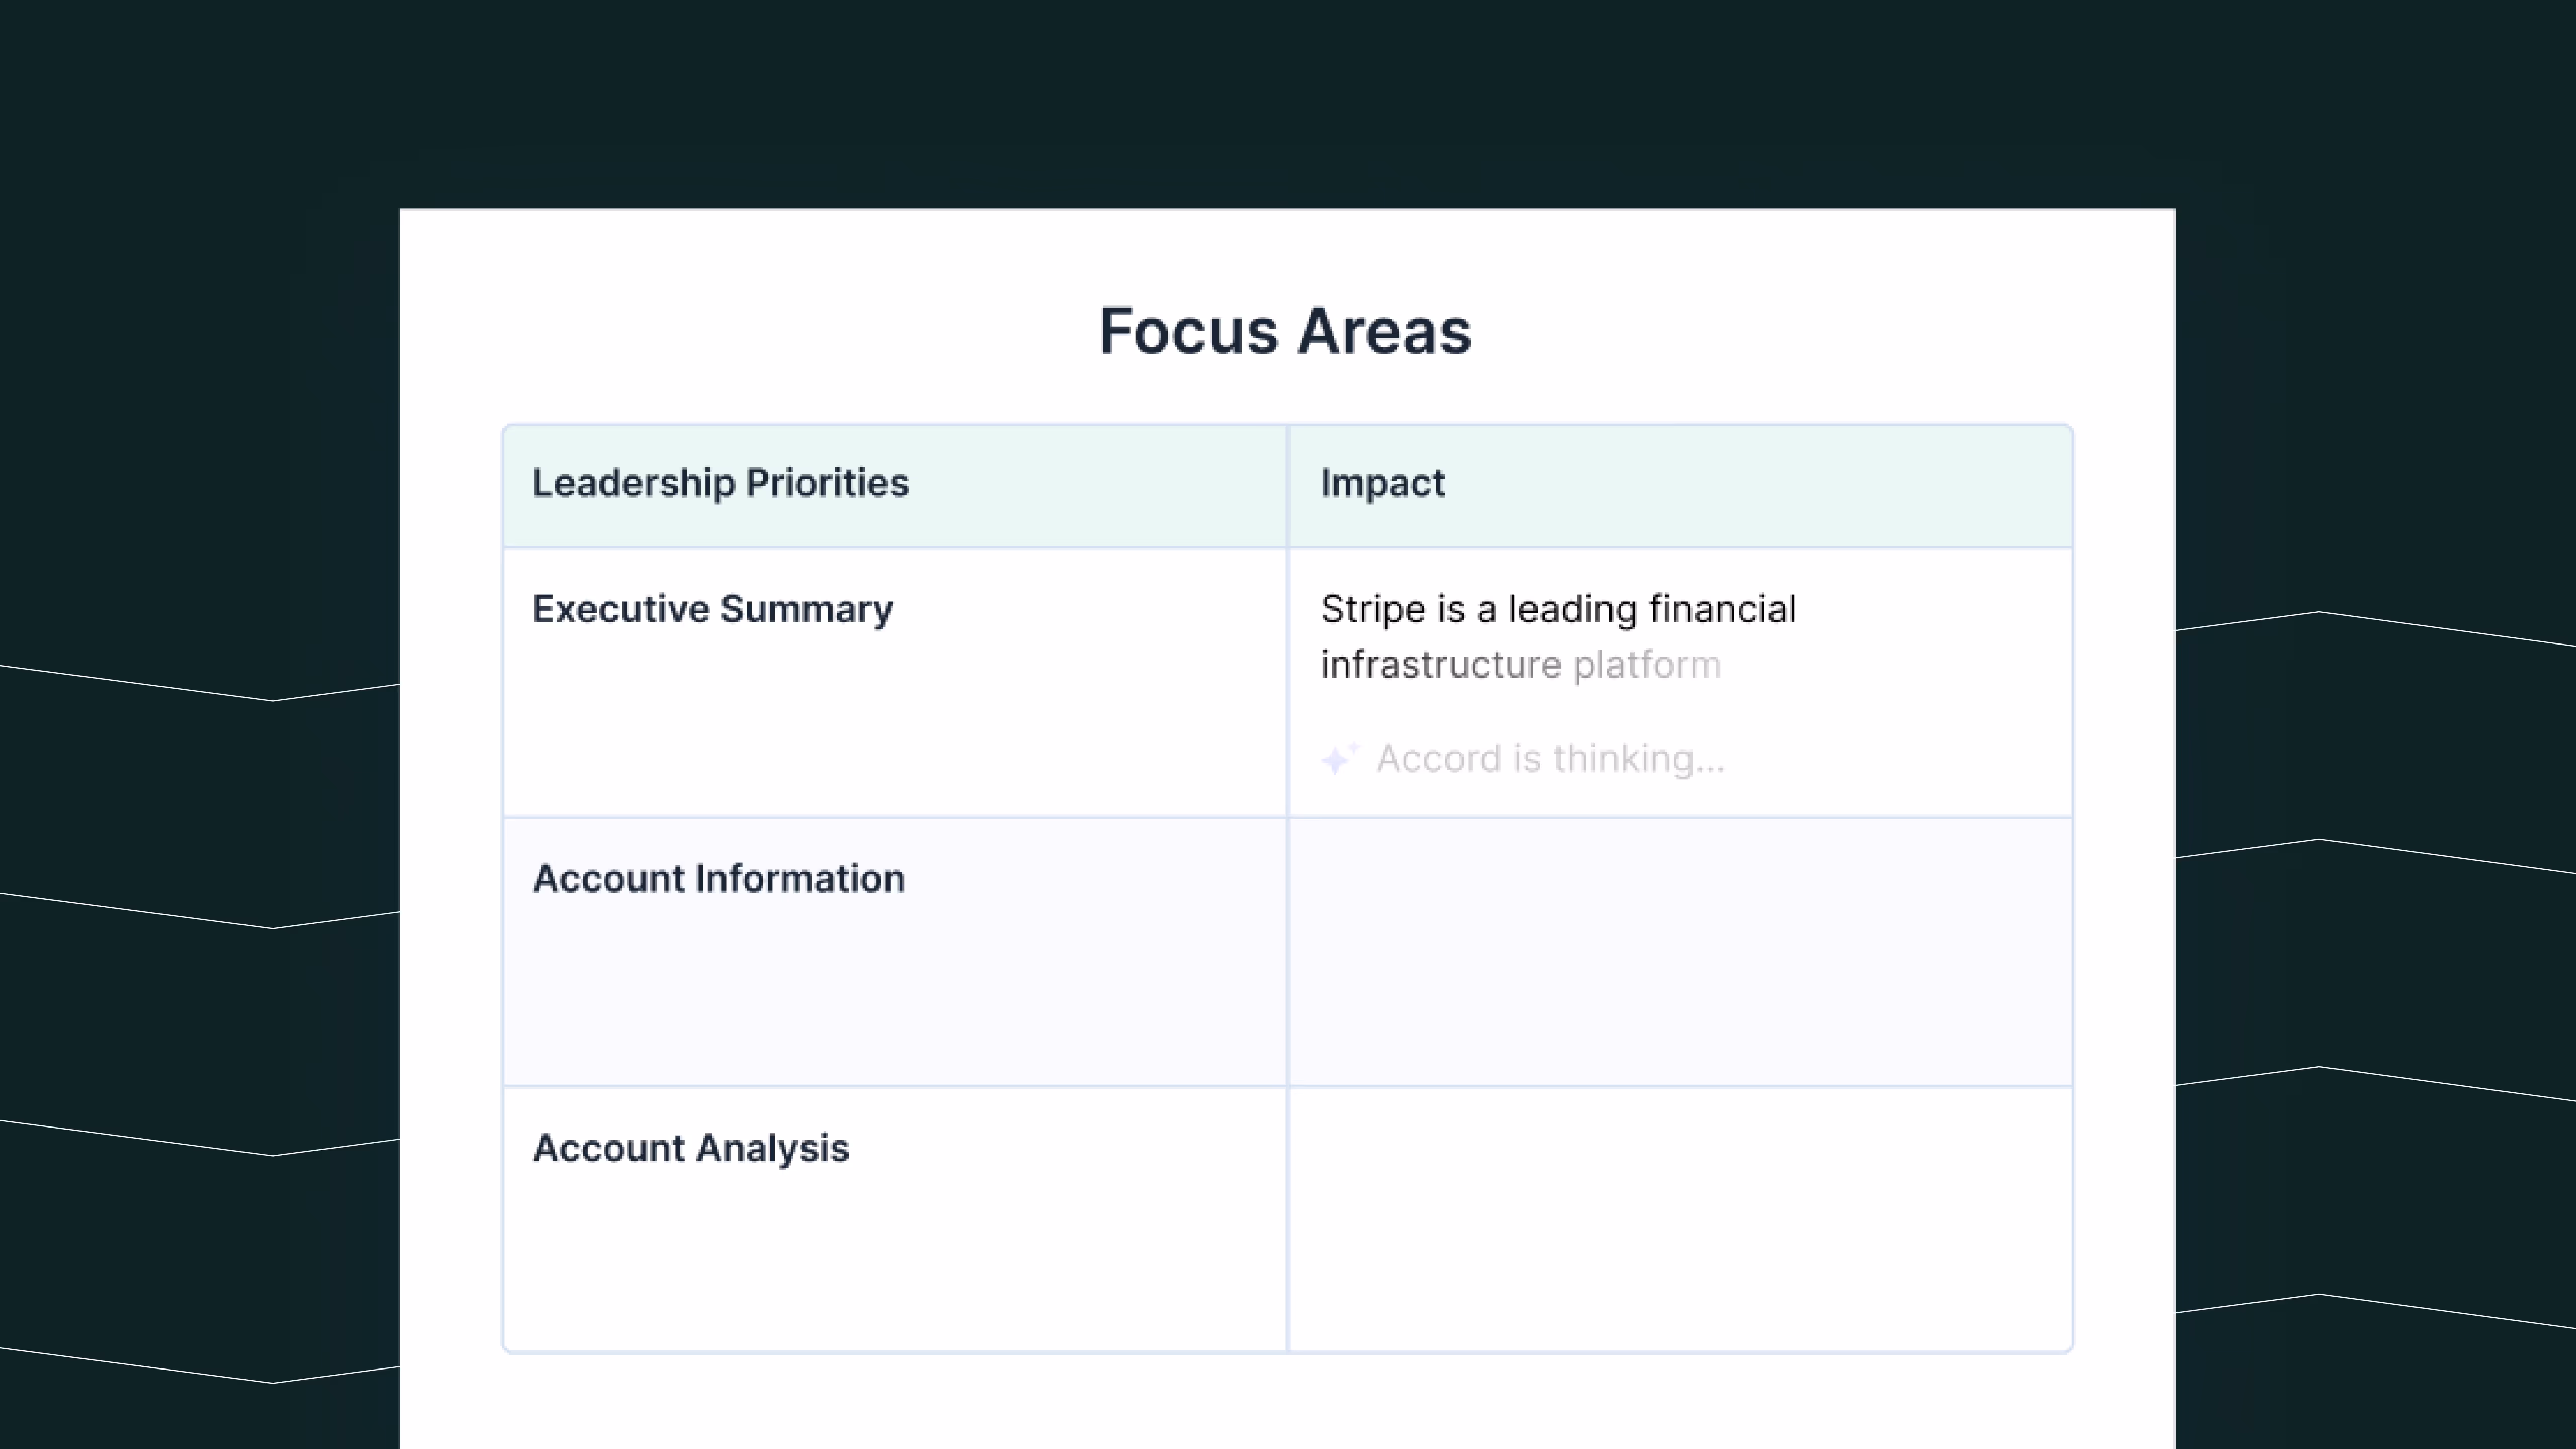2576x1449 pixels.
Task: Click the sparkle AI thinking icon
Action: coord(1338,759)
